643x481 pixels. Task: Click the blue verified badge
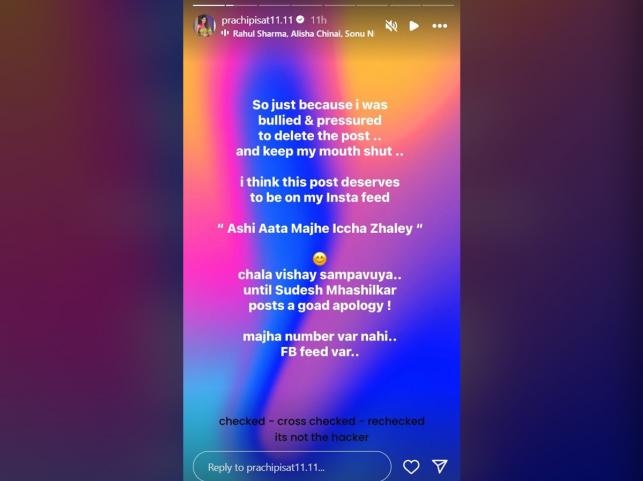coord(300,20)
